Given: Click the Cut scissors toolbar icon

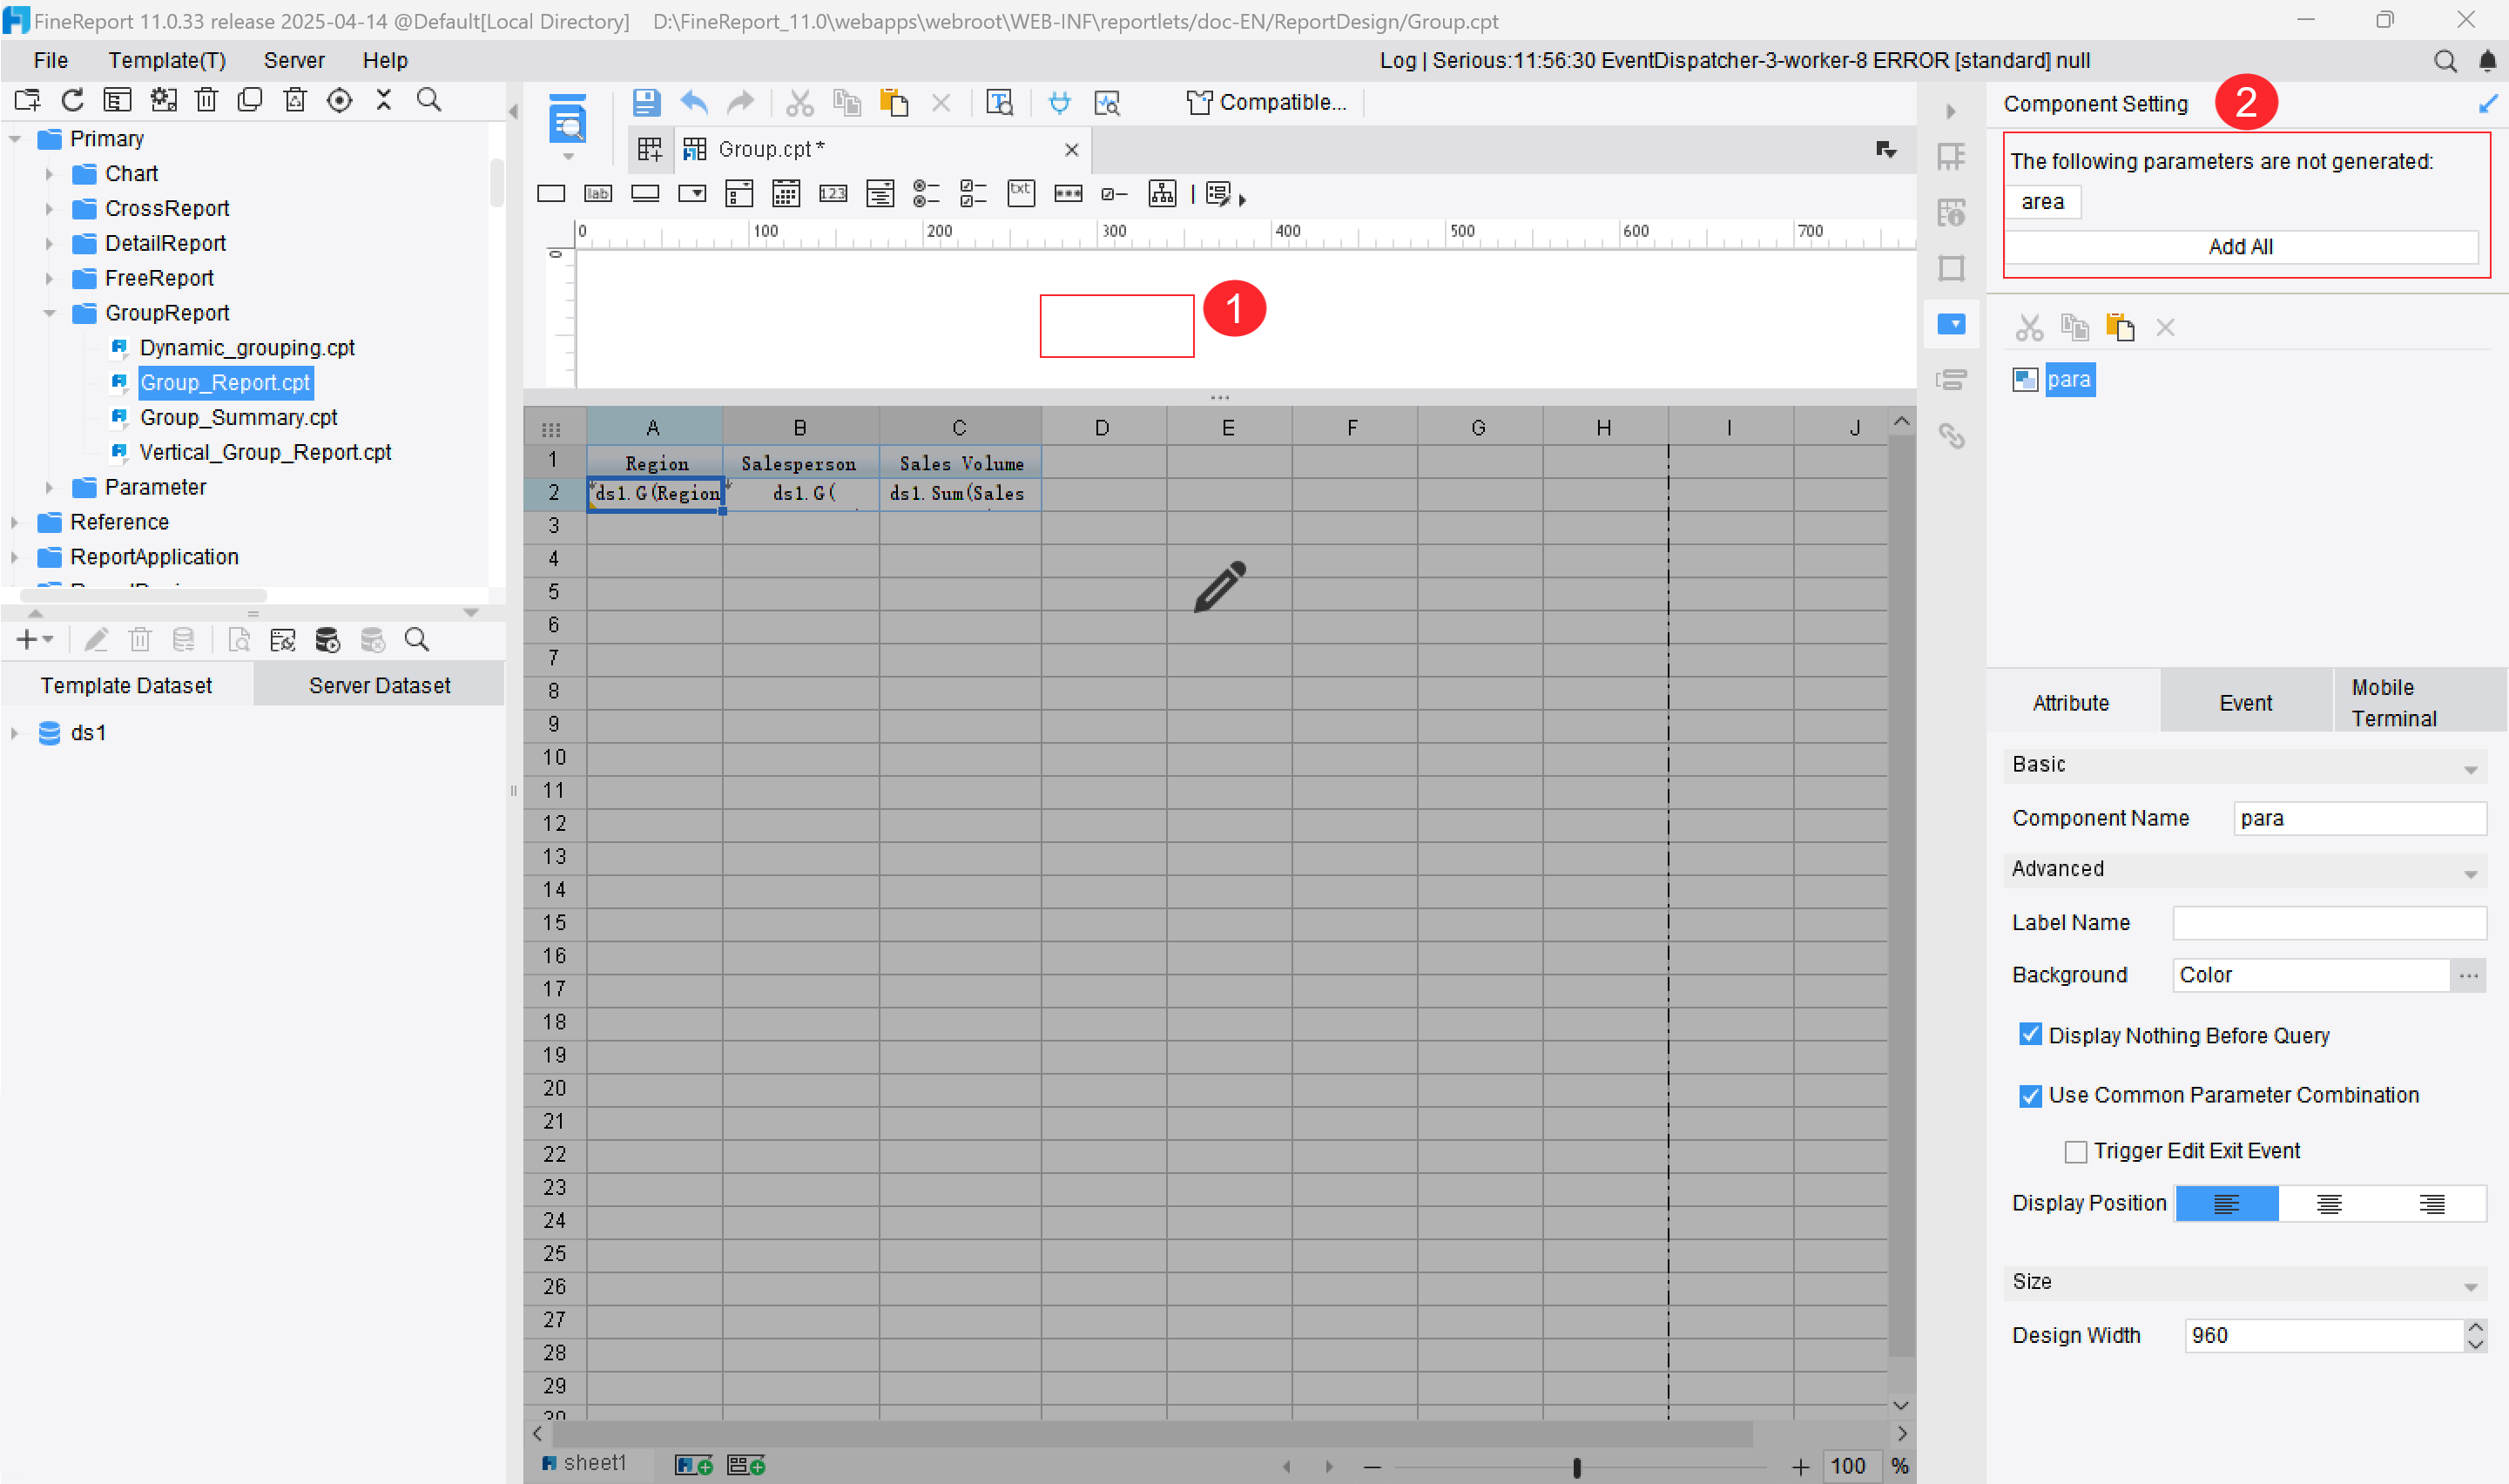Looking at the screenshot, I should coord(799,102).
